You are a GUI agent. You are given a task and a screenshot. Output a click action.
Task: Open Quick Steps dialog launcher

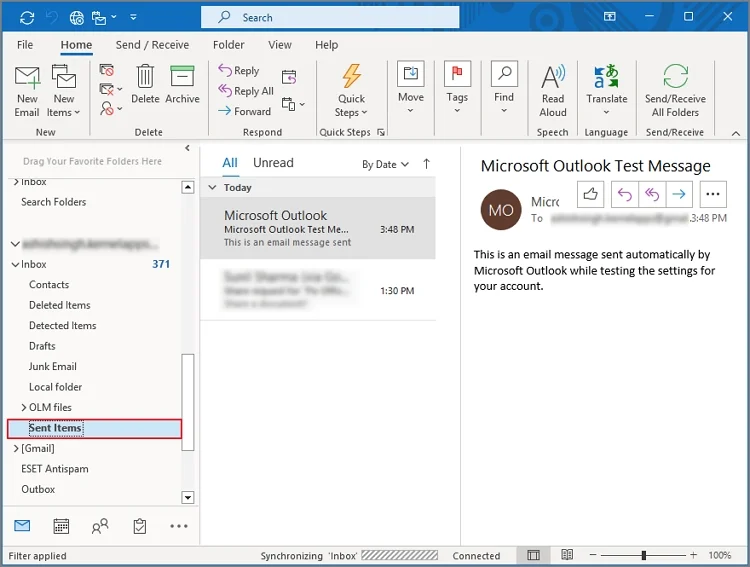coord(381,132)
